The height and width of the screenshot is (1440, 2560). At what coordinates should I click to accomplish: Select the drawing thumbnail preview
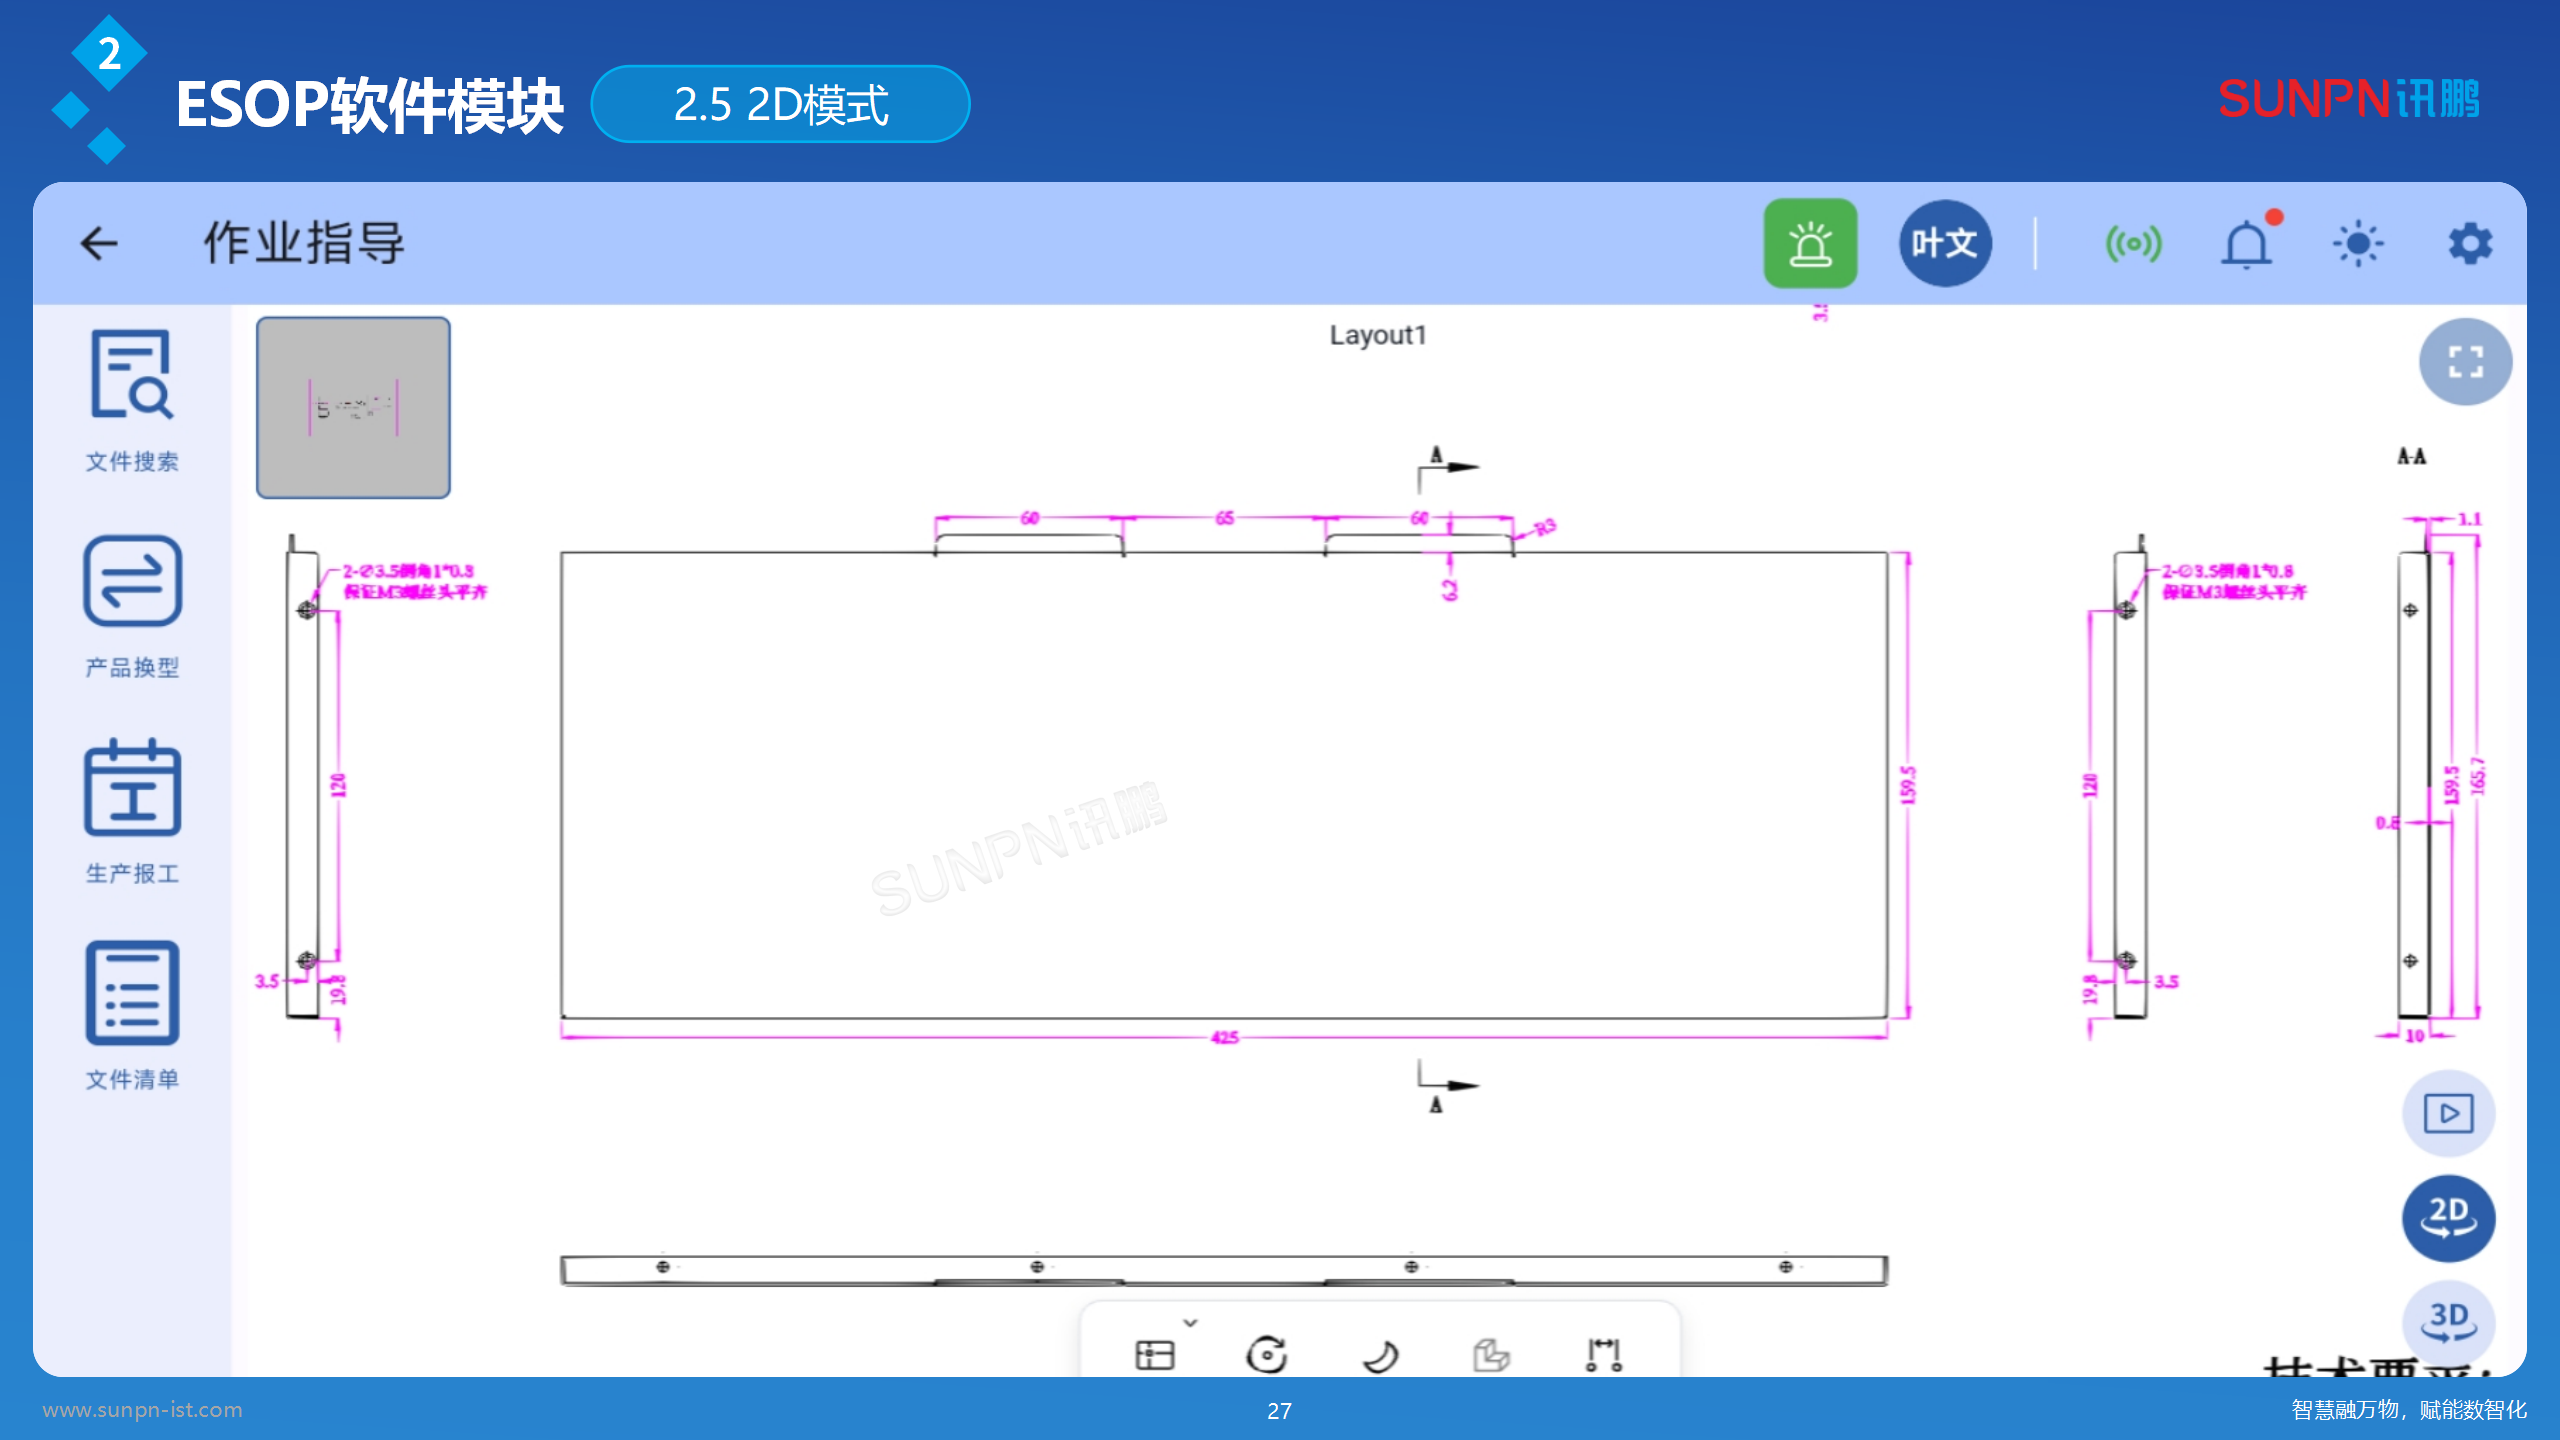352,408
